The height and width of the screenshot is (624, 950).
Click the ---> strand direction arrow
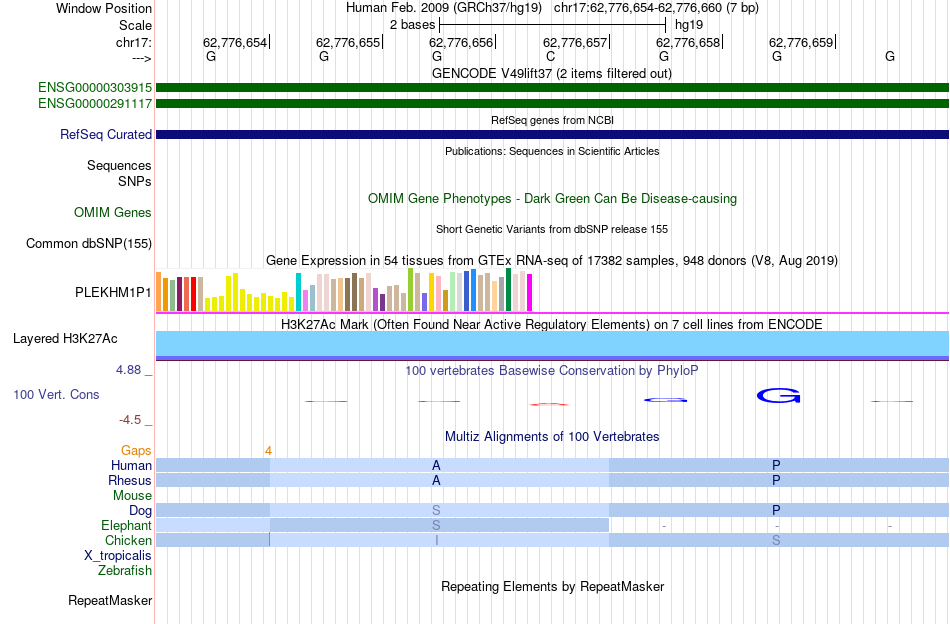pyautogui.click(x=141, y=58)
